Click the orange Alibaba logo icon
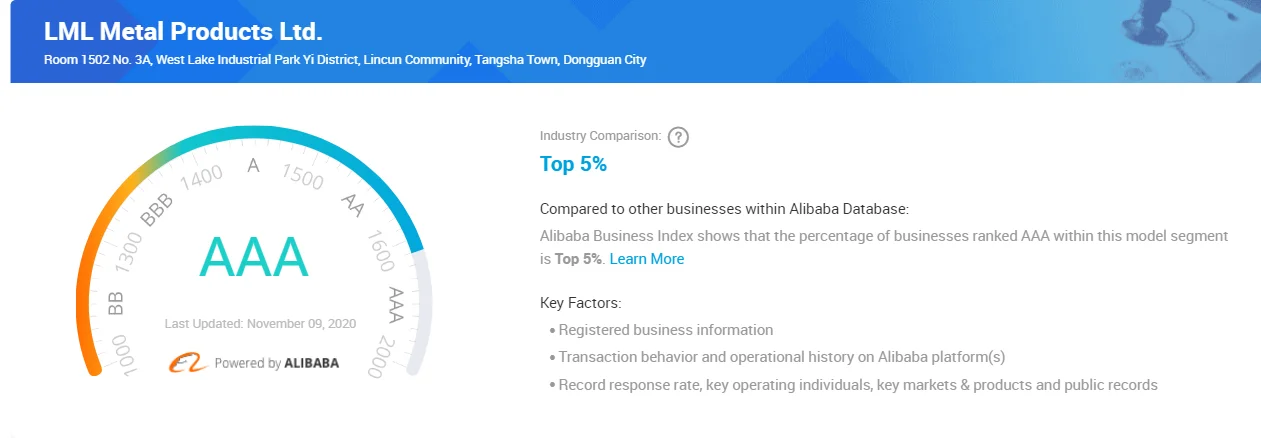Image resolution: width=1261 pixels, height=438 pixels. point(187,363)
